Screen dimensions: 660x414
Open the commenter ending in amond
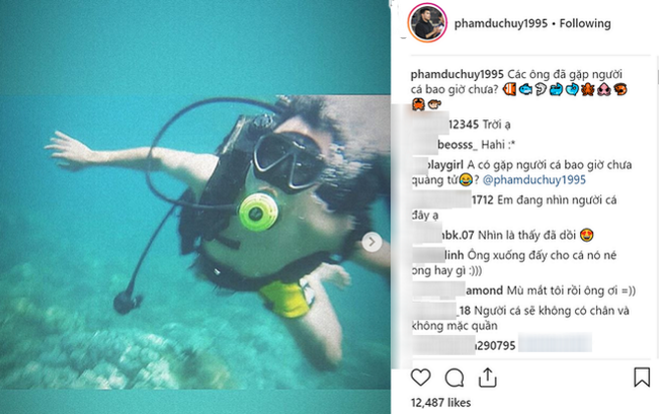click(457, 290)
